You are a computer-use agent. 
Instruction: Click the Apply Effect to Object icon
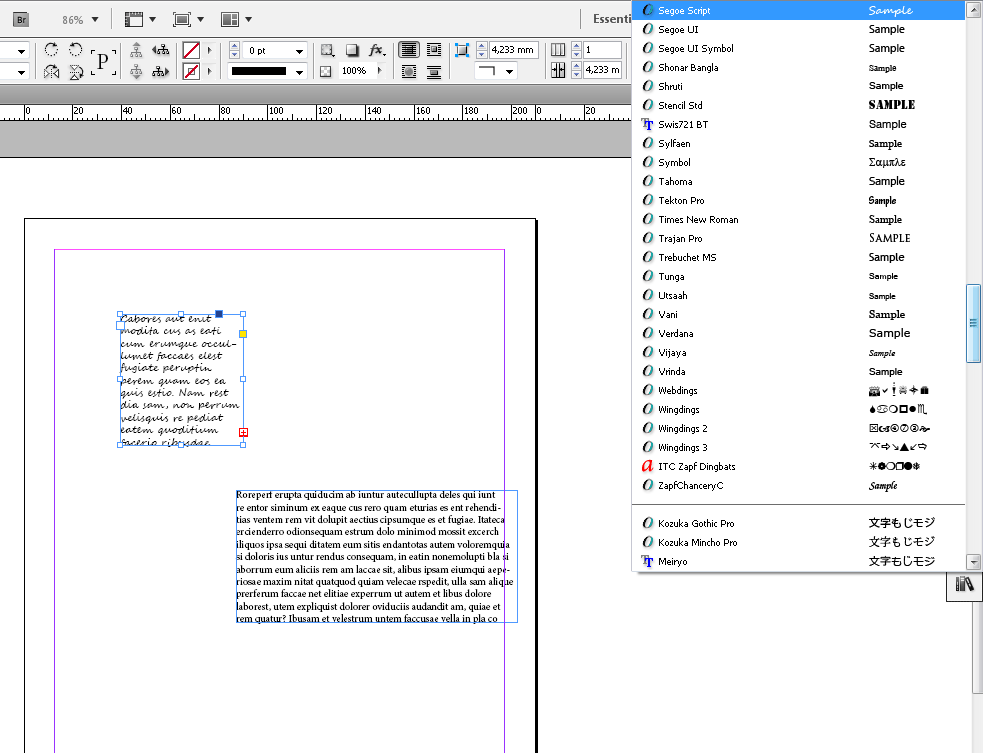point(327,50)
